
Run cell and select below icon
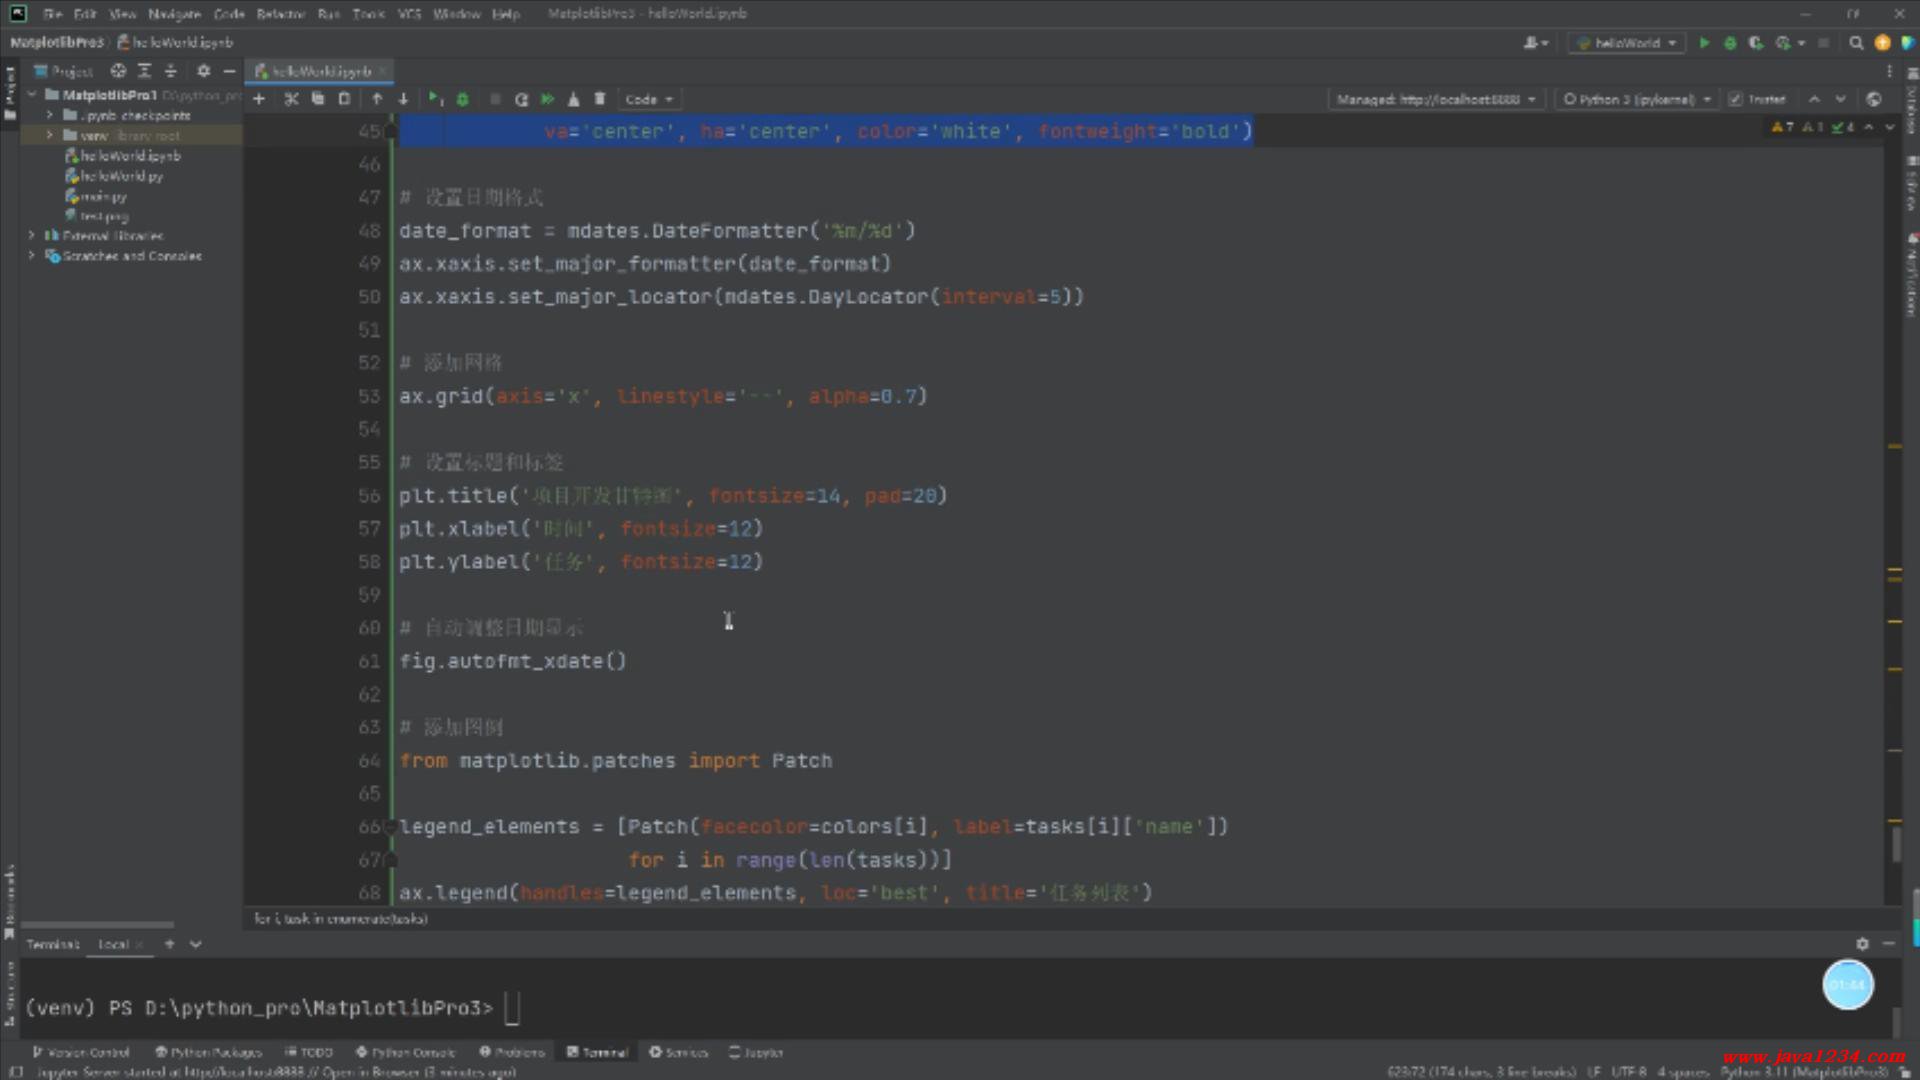click(435, 99)
